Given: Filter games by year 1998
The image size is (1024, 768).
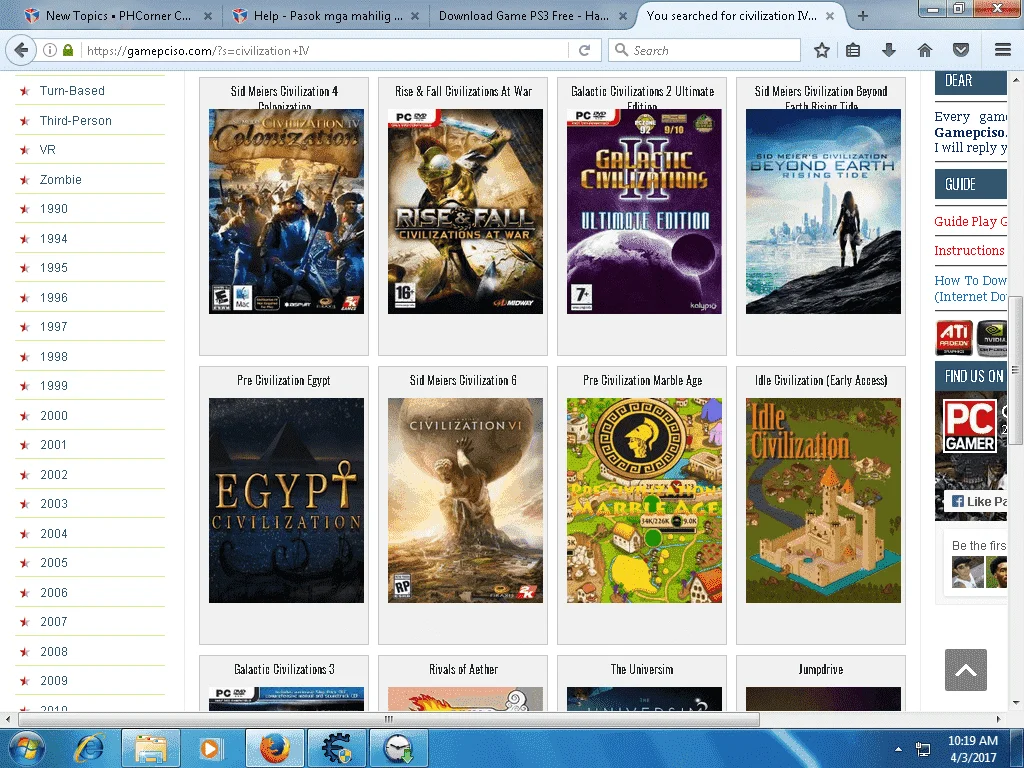Looking at the screenshot, I should [x=54, y=357].
